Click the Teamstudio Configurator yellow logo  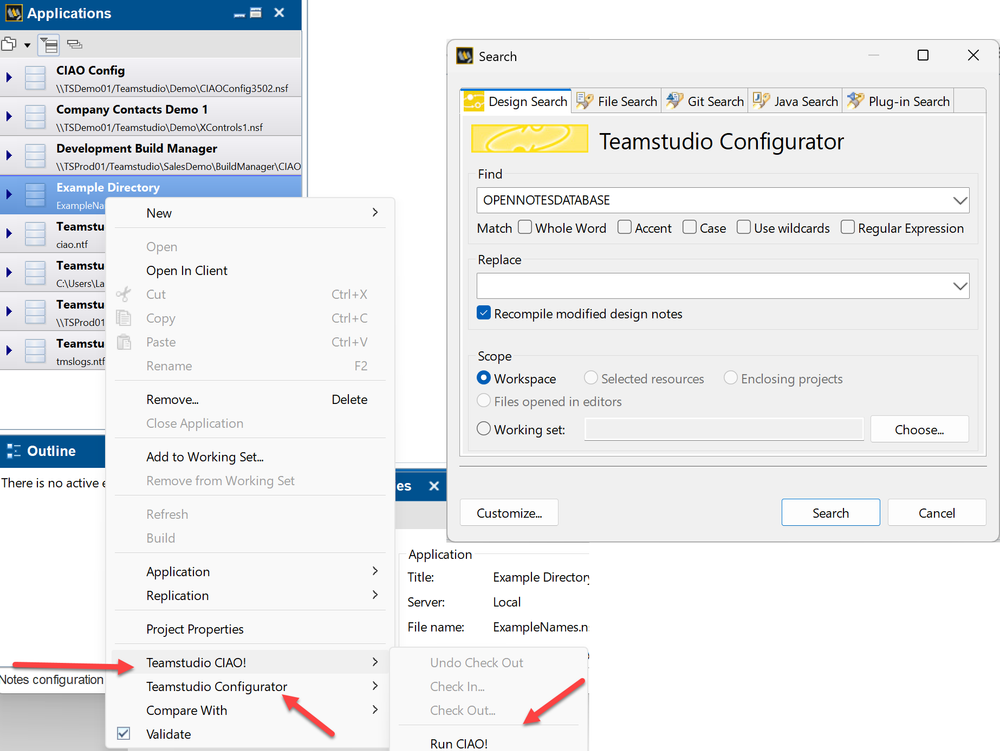(x=529, y=138)
